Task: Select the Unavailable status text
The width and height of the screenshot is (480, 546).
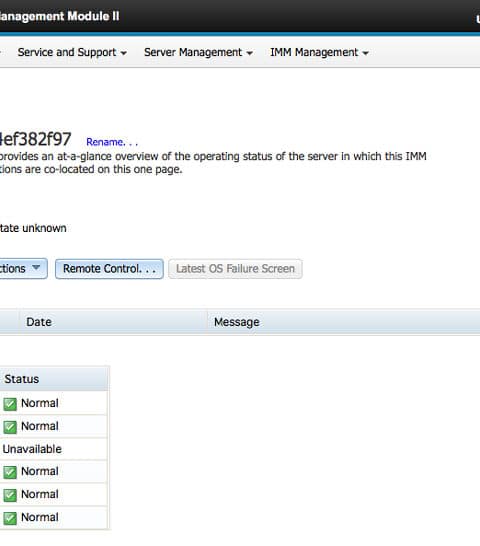Action: [32, 449]
